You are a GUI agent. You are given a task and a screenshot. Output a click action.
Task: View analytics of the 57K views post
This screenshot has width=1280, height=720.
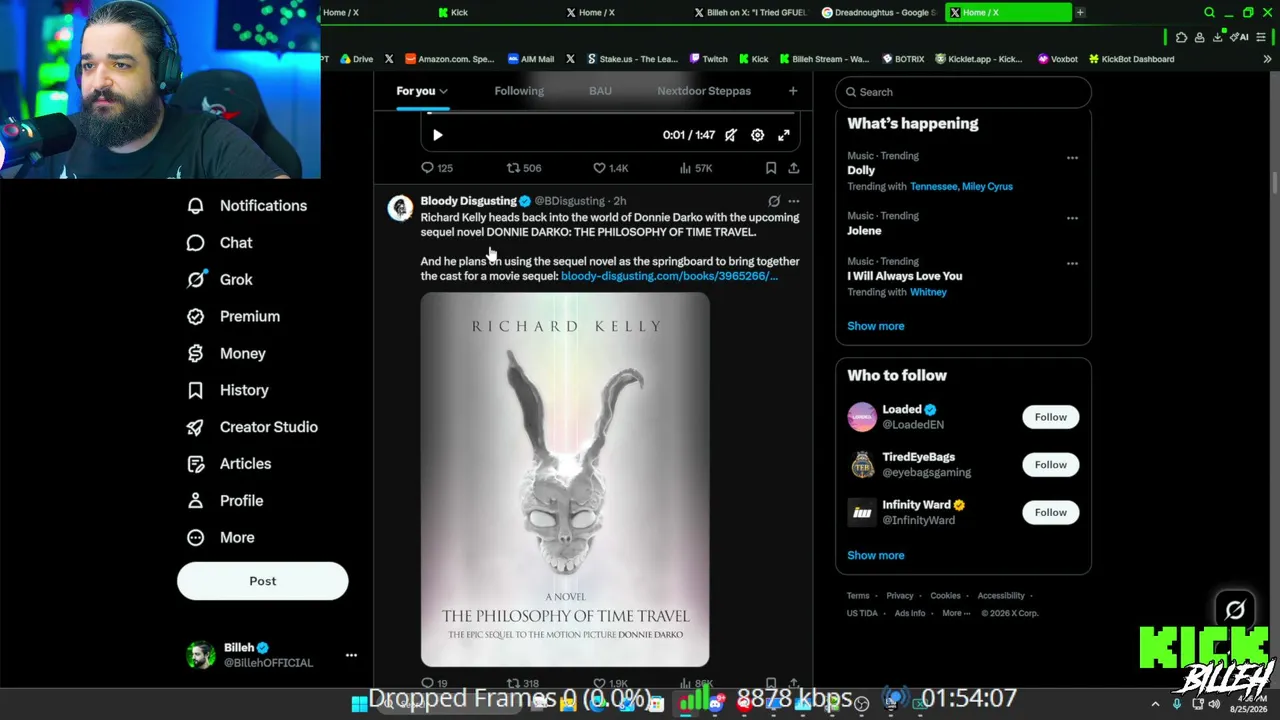pyautogui.click(x=695, y=168)
